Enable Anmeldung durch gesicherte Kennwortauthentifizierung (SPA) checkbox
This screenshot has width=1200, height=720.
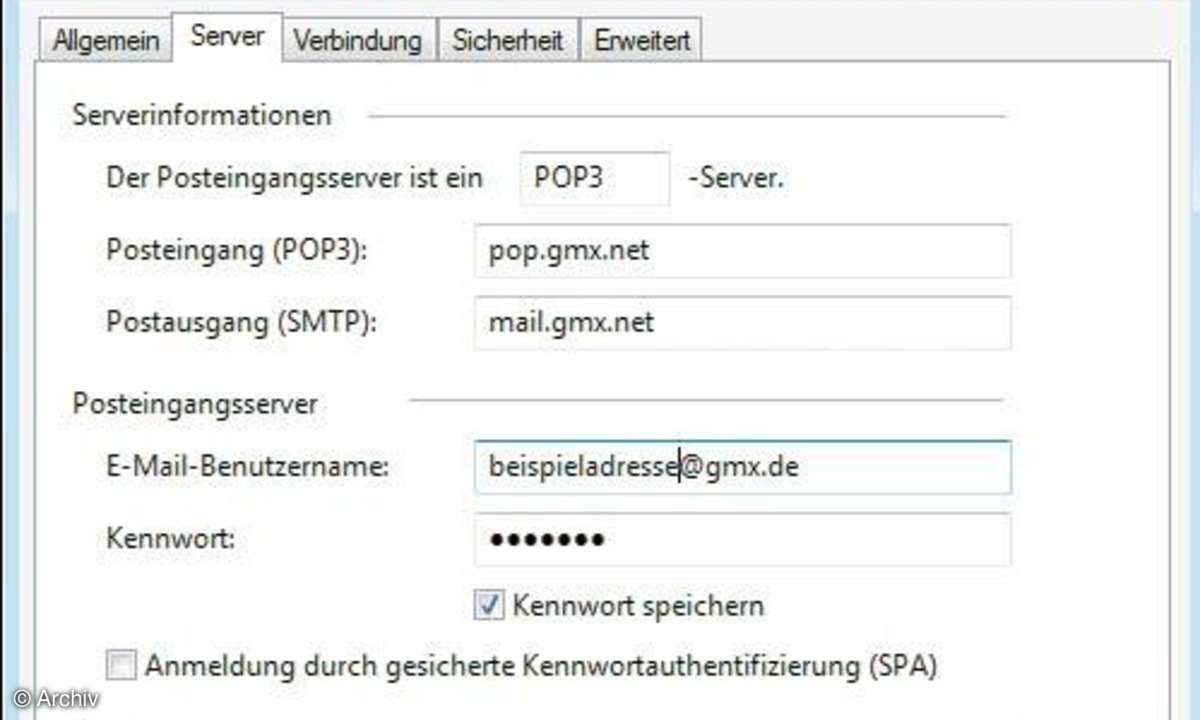(121, 665)
